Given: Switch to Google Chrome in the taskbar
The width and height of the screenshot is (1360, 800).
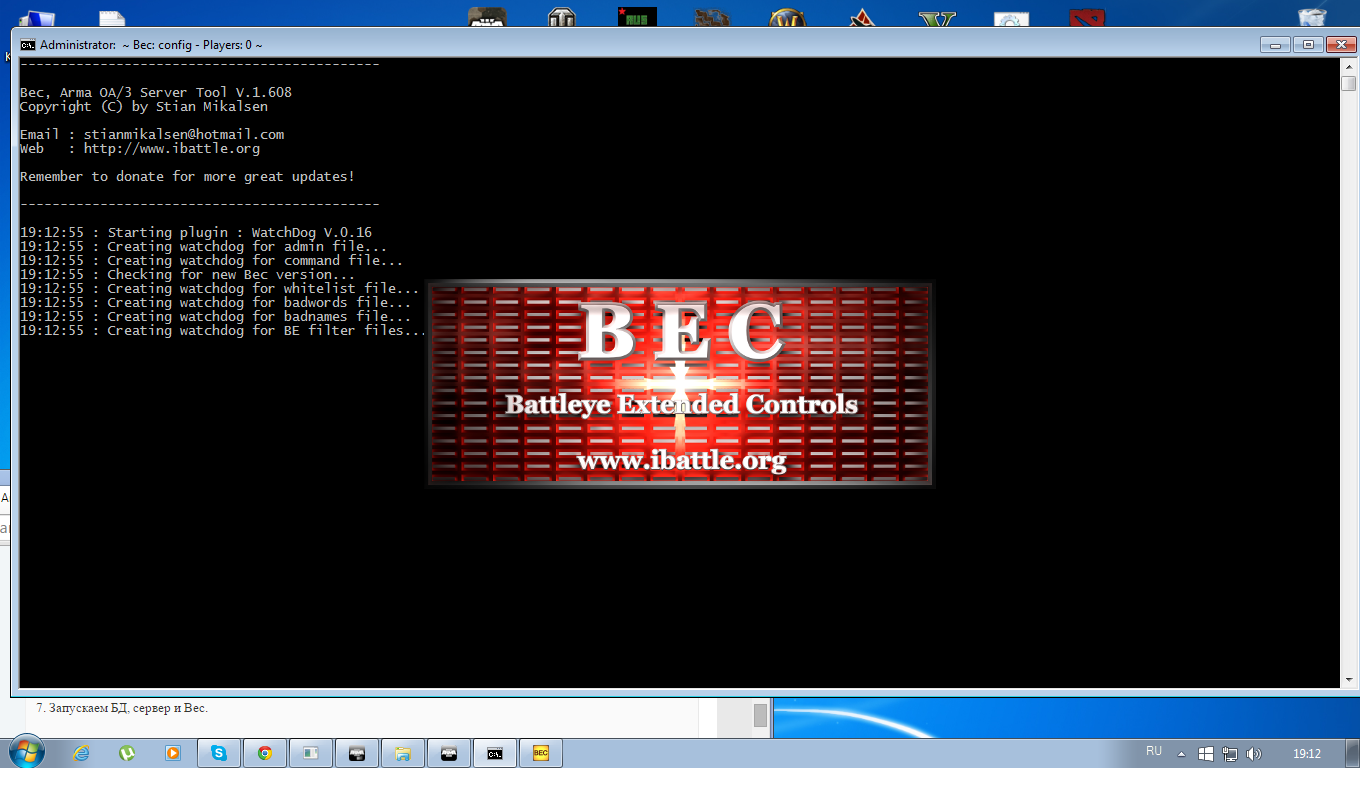Looking at the screenshot, I should tap(265, 753).
